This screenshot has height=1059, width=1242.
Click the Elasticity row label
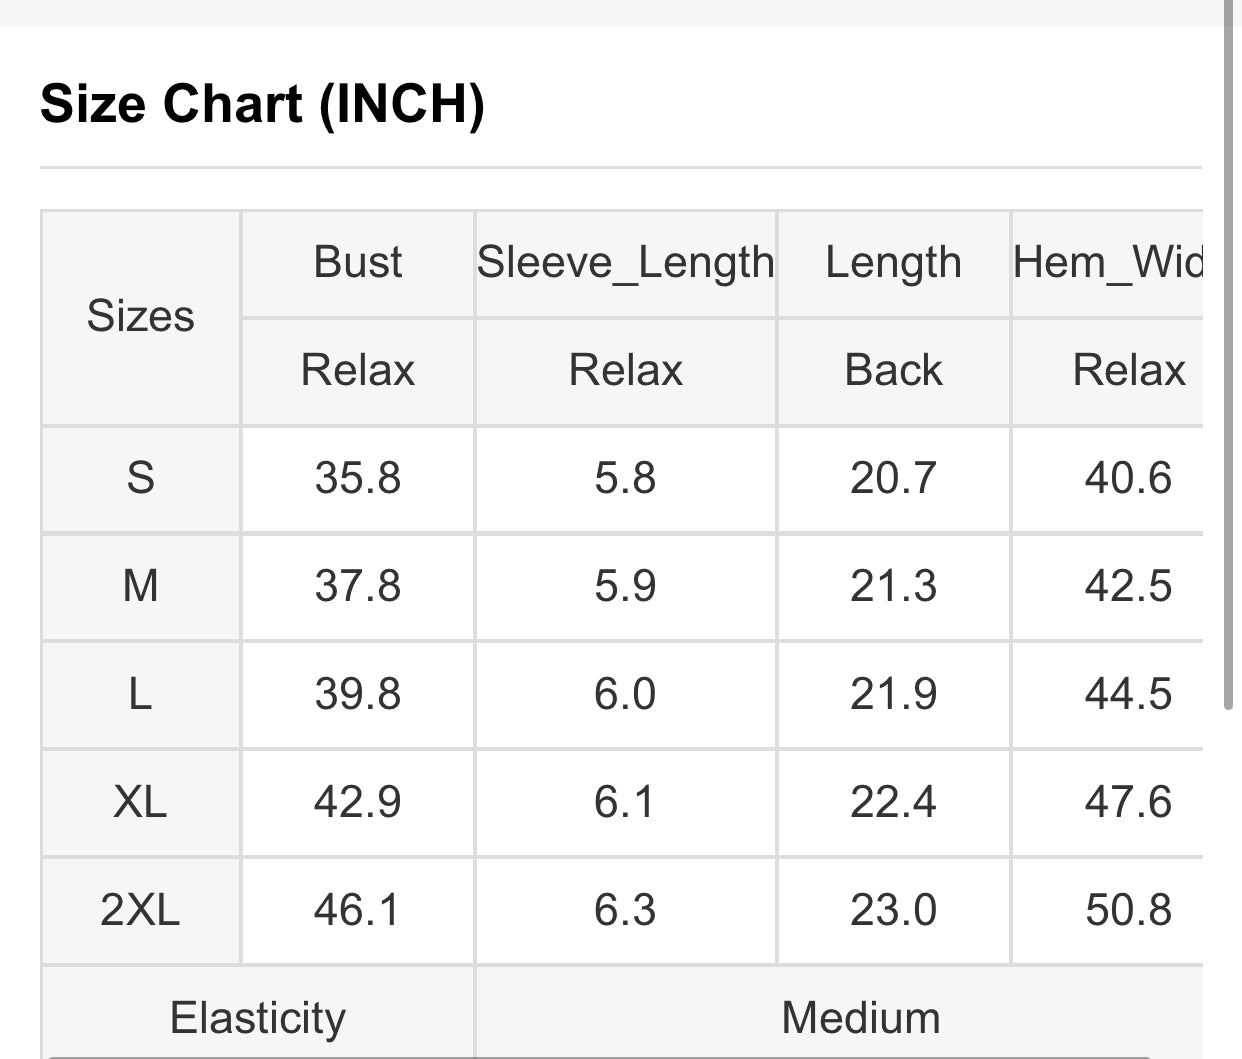click(258, 1016)
